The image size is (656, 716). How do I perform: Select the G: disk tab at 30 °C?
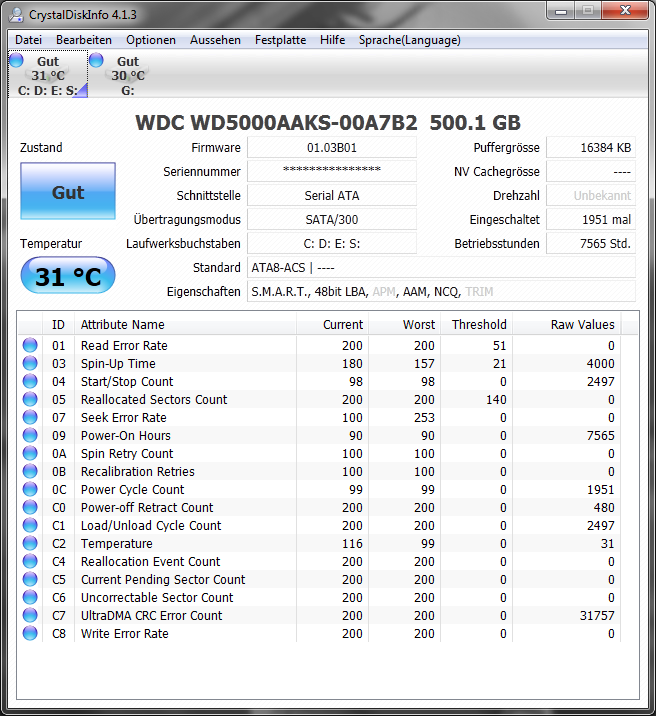[x=127, y=75]
